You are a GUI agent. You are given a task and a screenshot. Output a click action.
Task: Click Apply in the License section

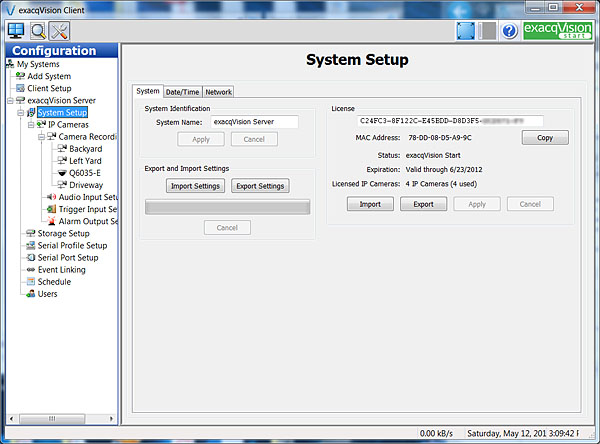pyautogui.click(x=477, y=204)
